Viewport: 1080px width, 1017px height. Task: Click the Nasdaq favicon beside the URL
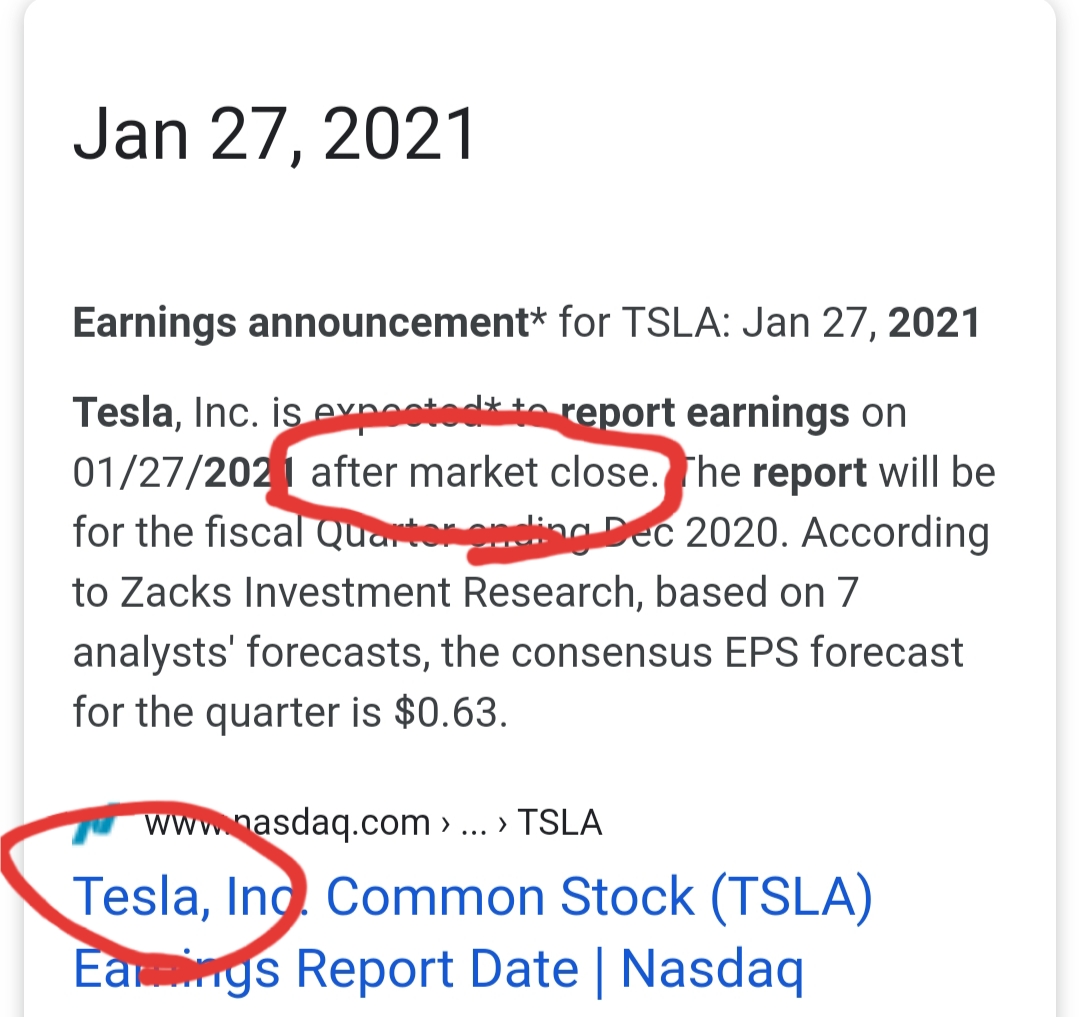tap(96, 823)
